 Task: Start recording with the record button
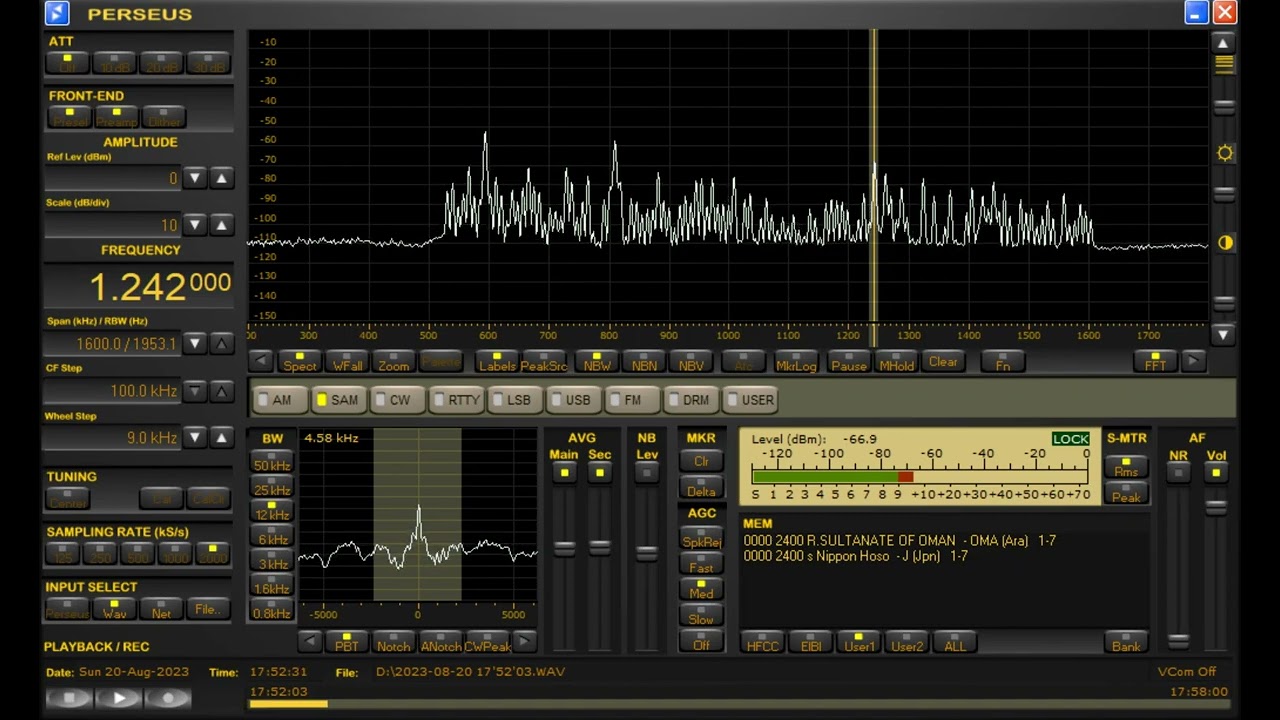point(168,698)
